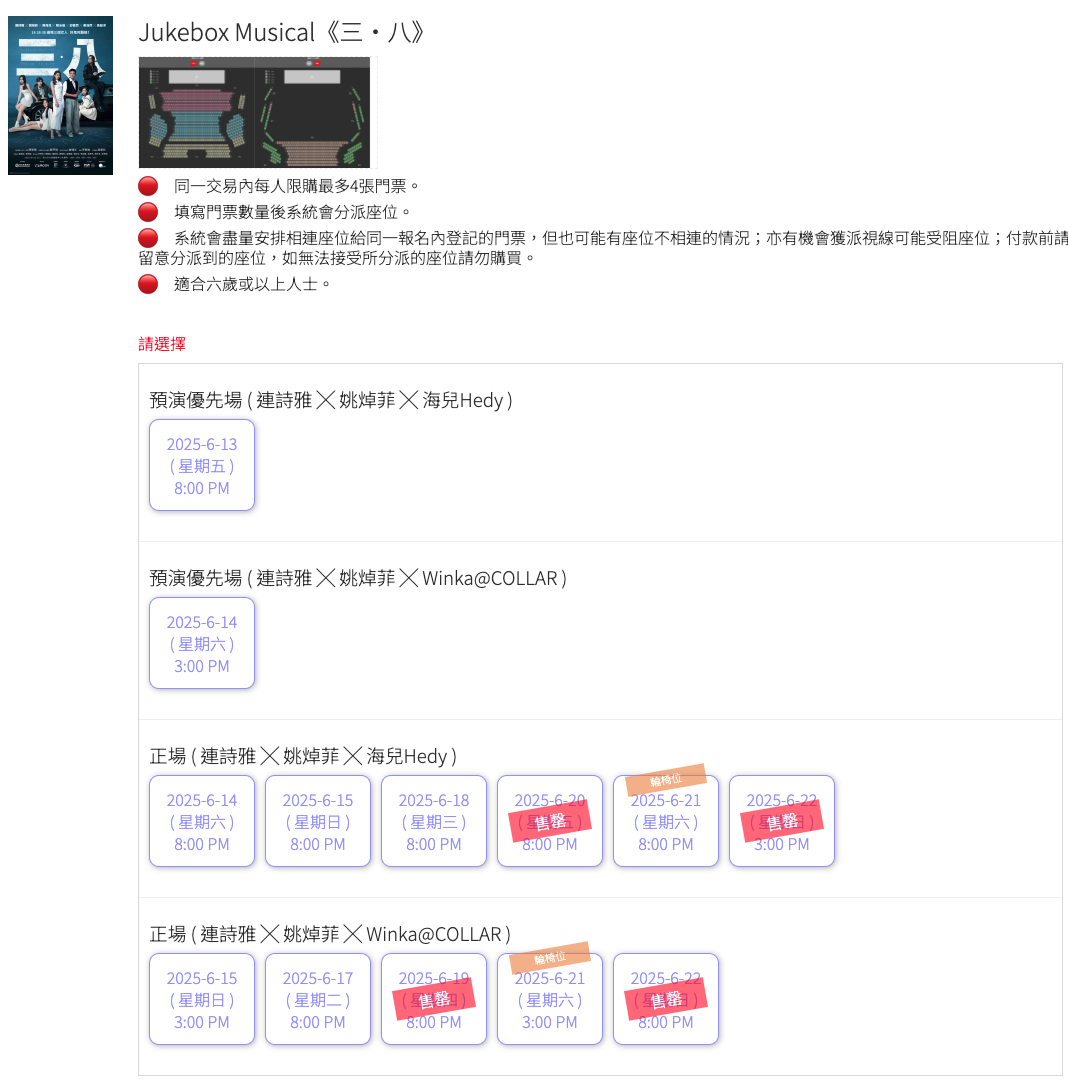
Task: Select the 2025-6-15 Sunday 8:00 PM show
Action: 318,822
